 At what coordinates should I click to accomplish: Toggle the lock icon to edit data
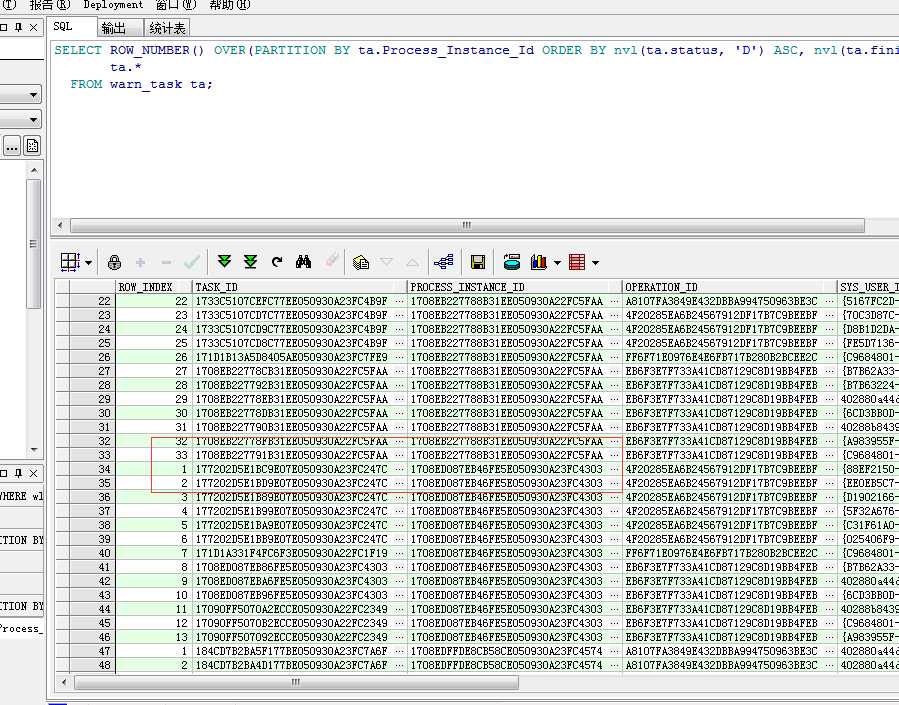(x=114, y=262)
